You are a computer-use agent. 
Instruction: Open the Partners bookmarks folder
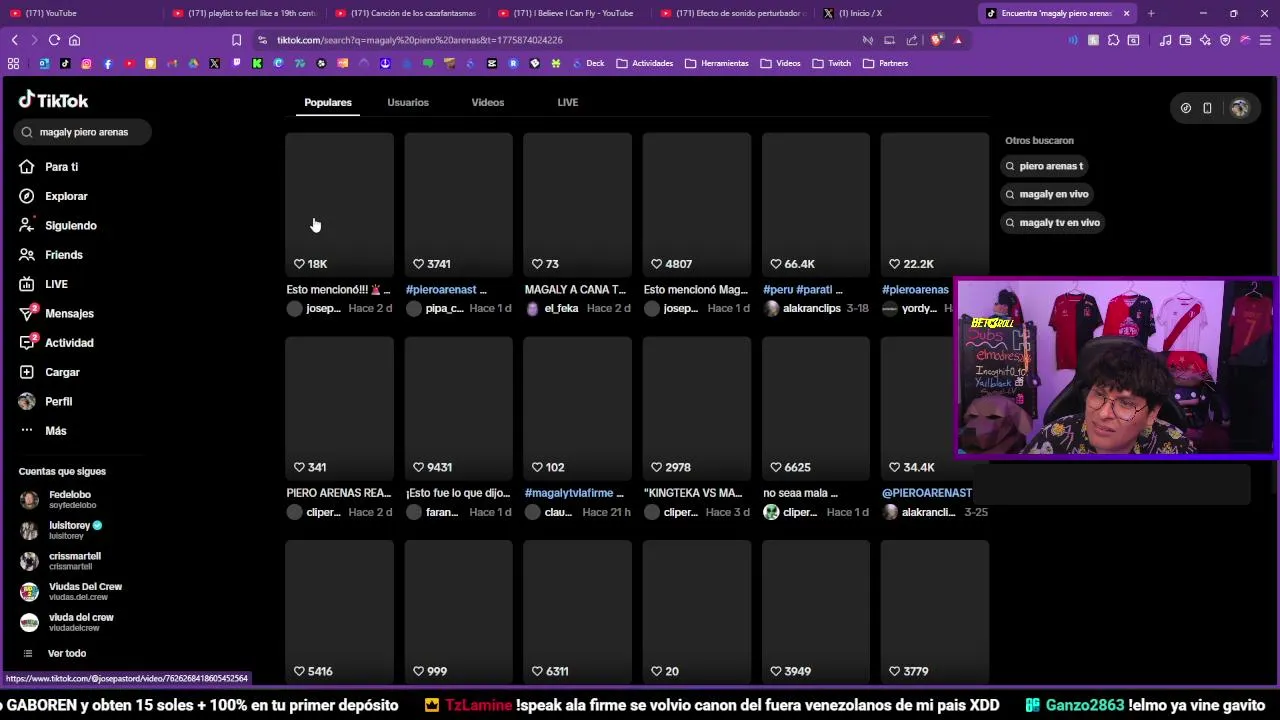(885, 63)
